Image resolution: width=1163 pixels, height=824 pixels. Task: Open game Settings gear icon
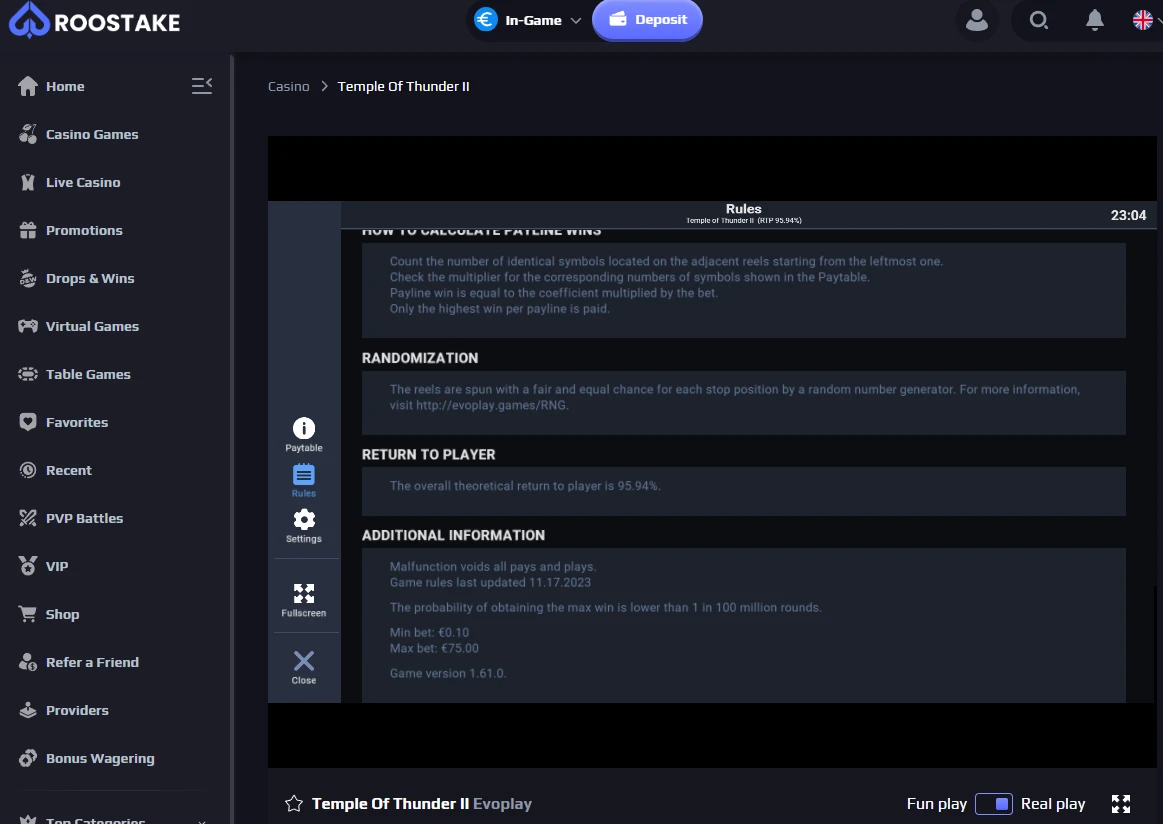click(303, 519)
